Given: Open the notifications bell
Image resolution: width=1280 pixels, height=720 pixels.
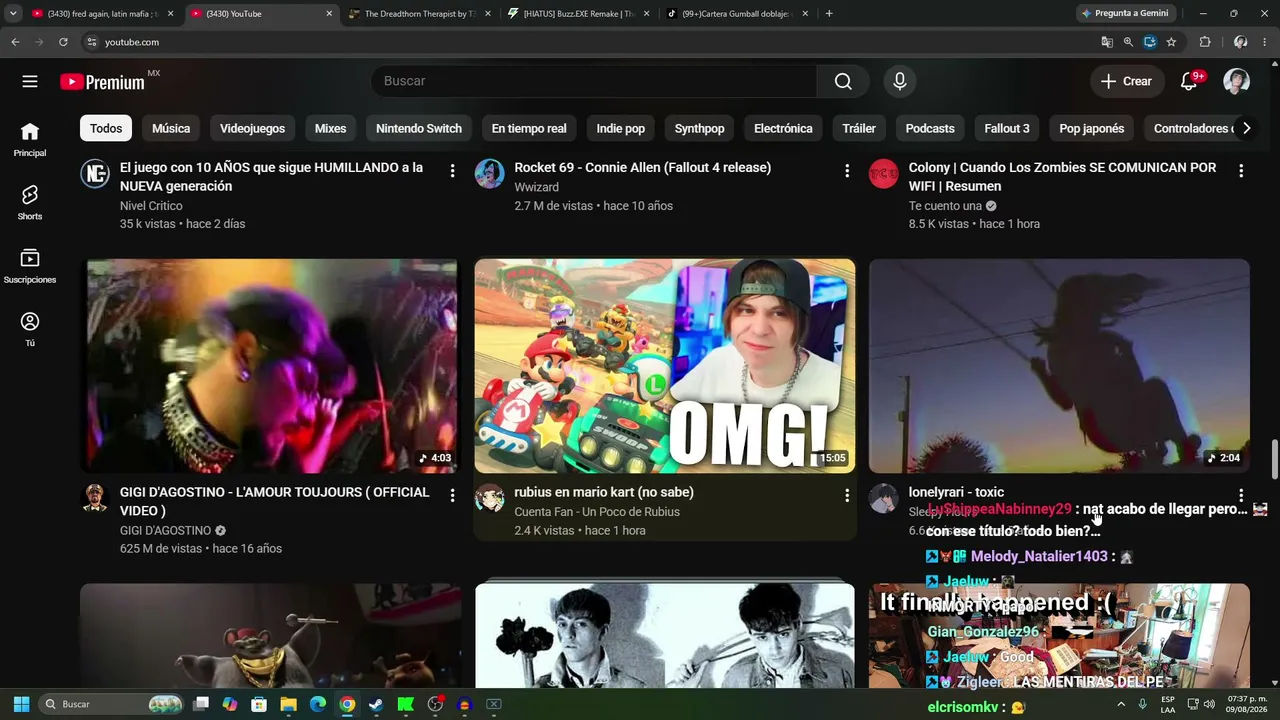Looking at the screenshot, I should (1189, 81).
